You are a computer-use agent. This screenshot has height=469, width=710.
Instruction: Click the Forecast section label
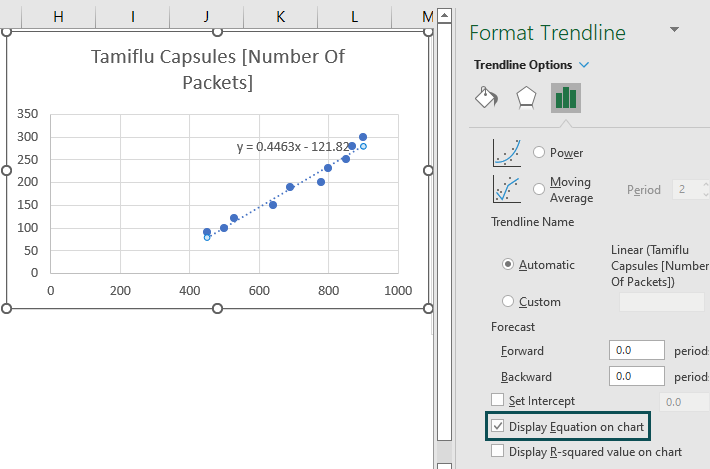(513, 327)
